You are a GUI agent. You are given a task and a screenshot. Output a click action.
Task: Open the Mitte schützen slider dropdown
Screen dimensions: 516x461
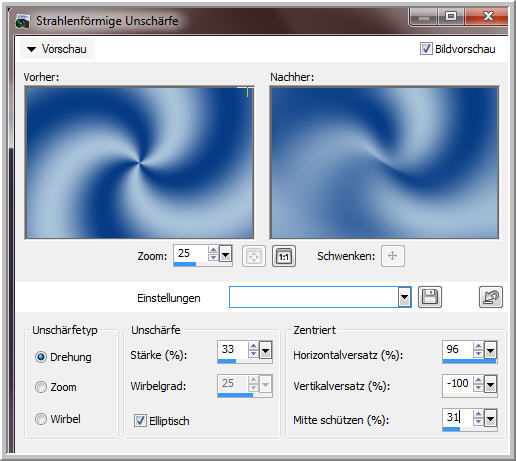(x=490, y=418)
